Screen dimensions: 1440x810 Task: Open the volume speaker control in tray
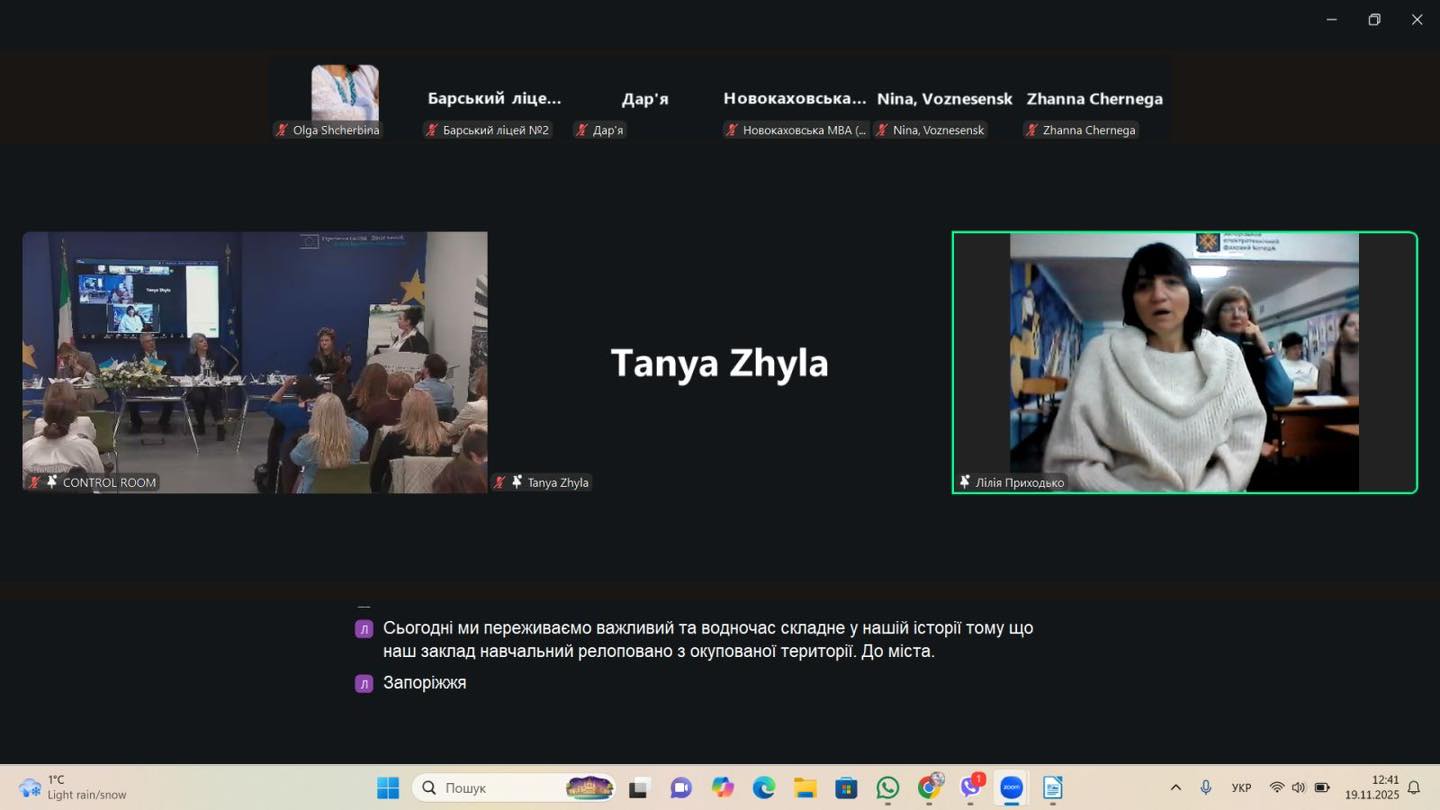[1298, 788]
